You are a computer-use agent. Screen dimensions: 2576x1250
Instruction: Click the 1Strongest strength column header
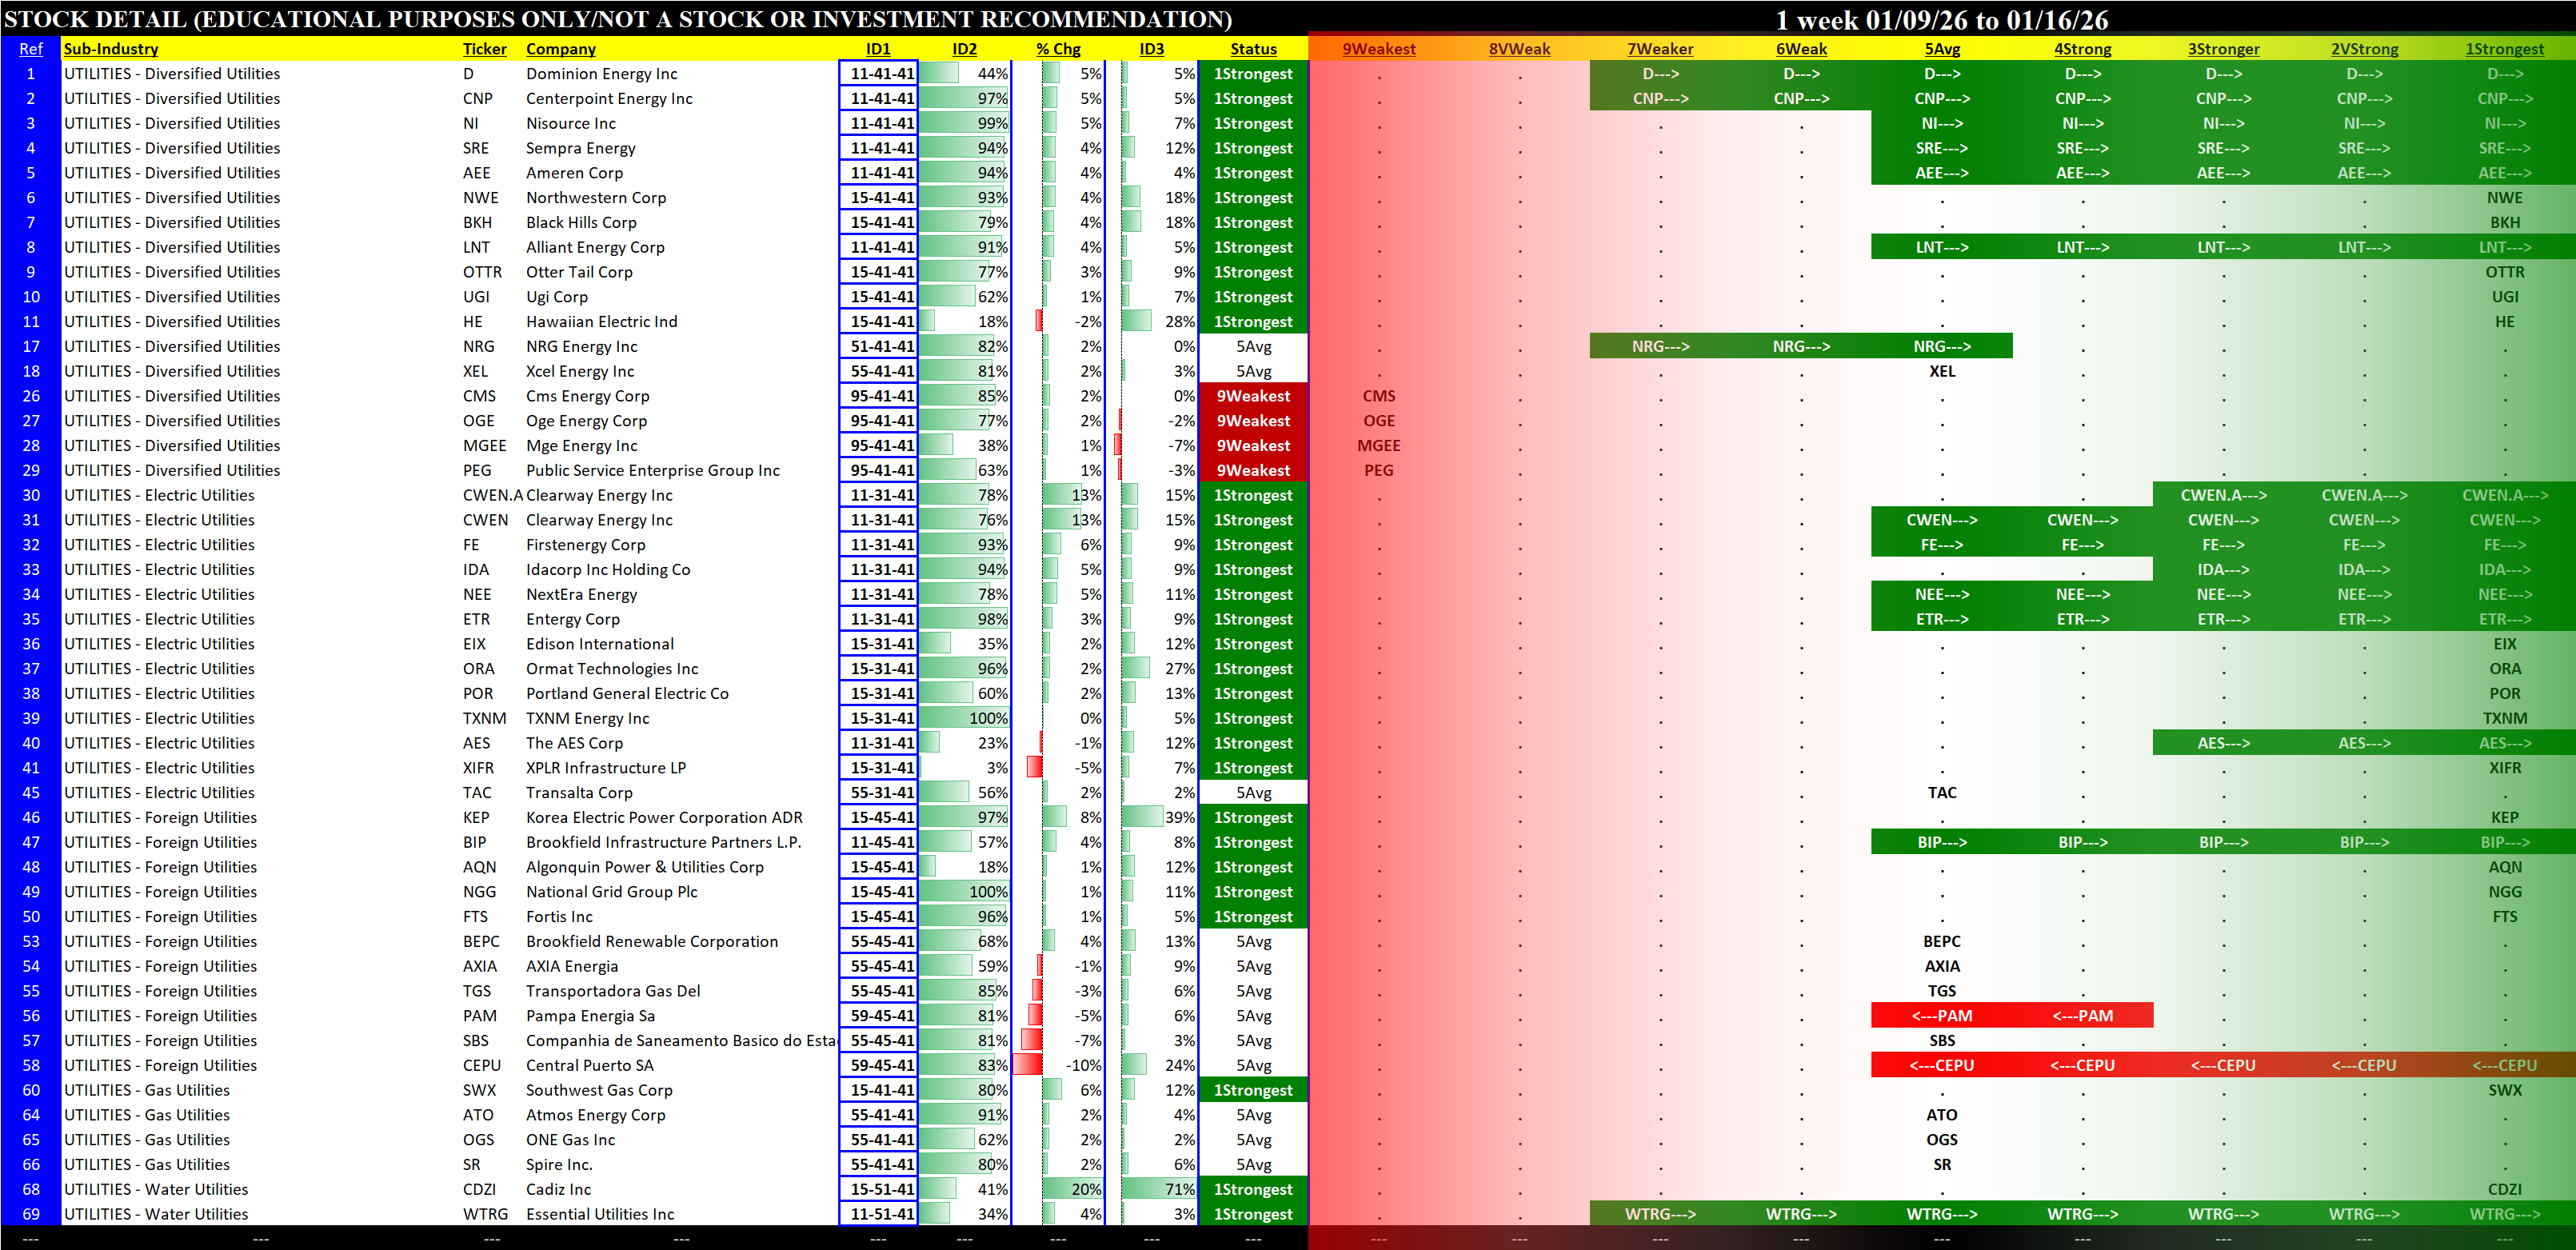(2503, 49)
